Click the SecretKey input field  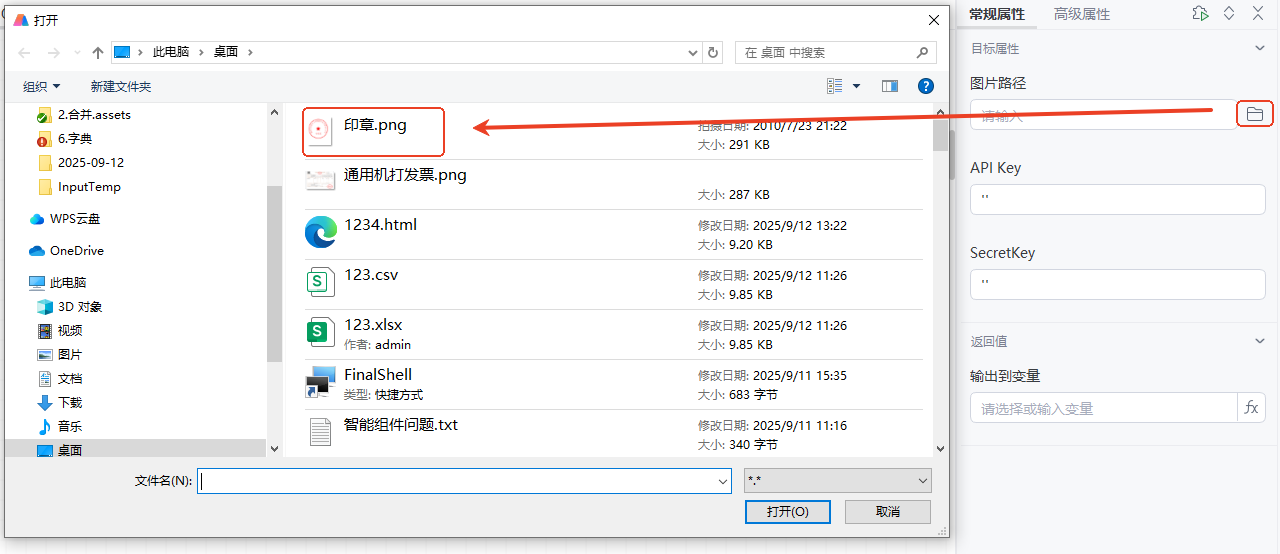tap(1117, 284)
